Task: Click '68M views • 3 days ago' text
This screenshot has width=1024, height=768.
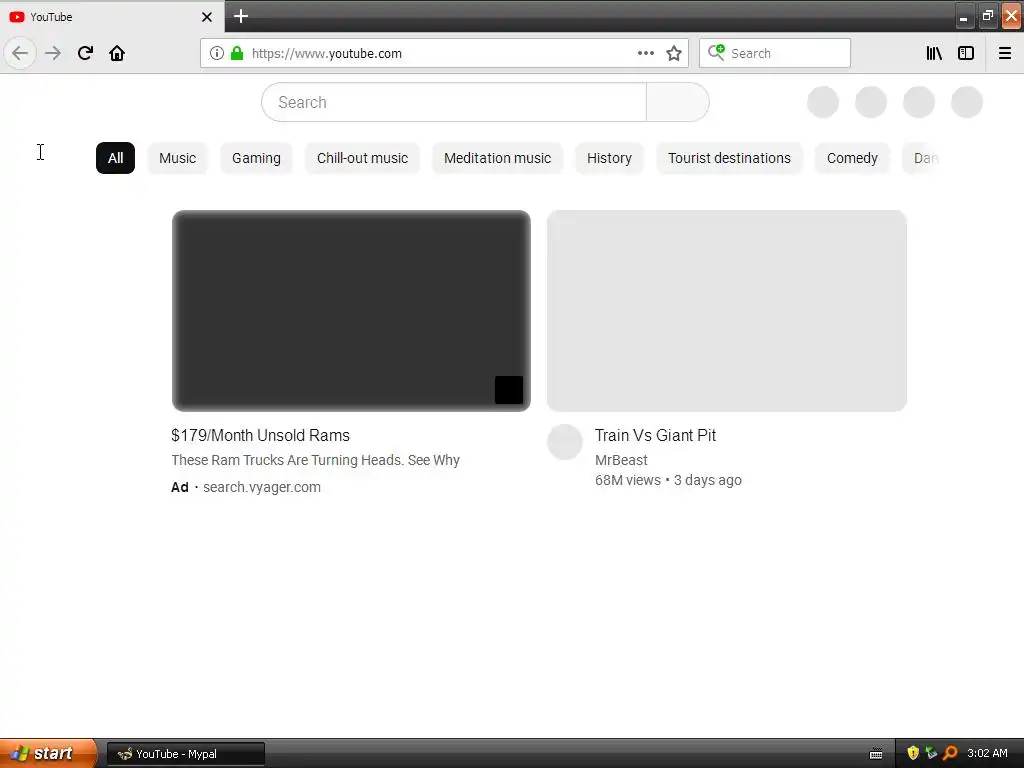Action: tap(668, 480)
